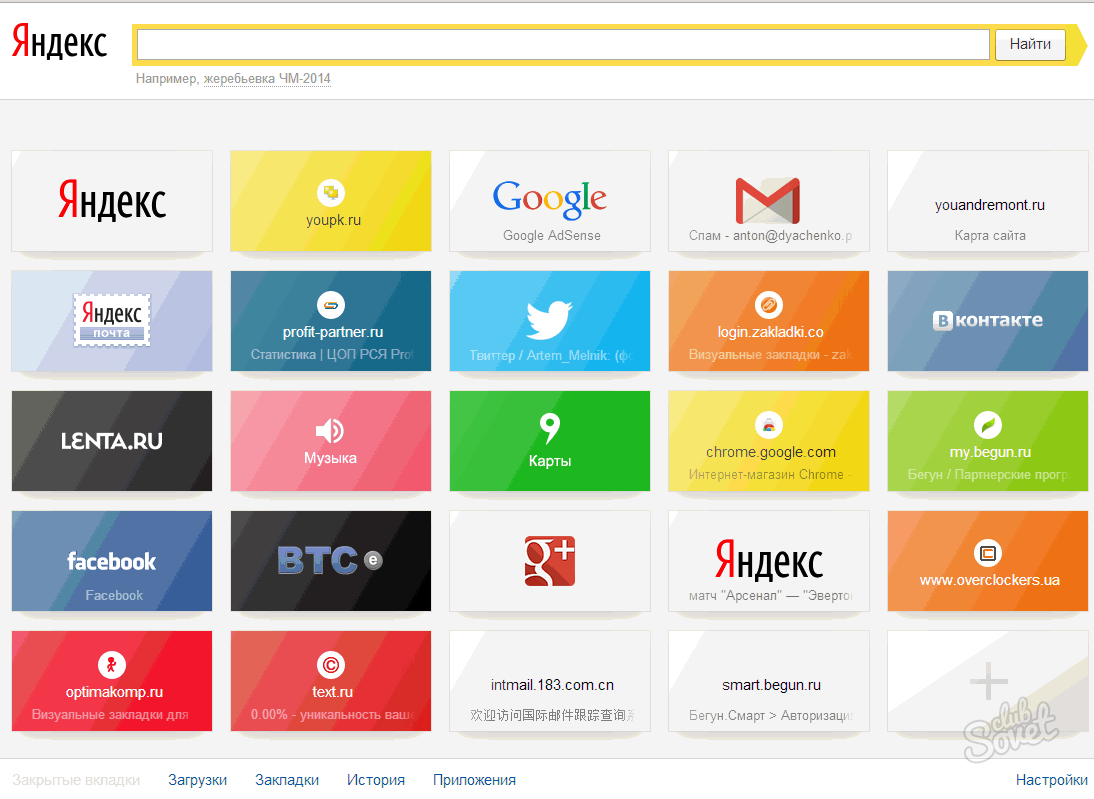Open the Карты map pin tile
The width and height of the screenshot is (1094, 799).
click(x=549, y=441)
